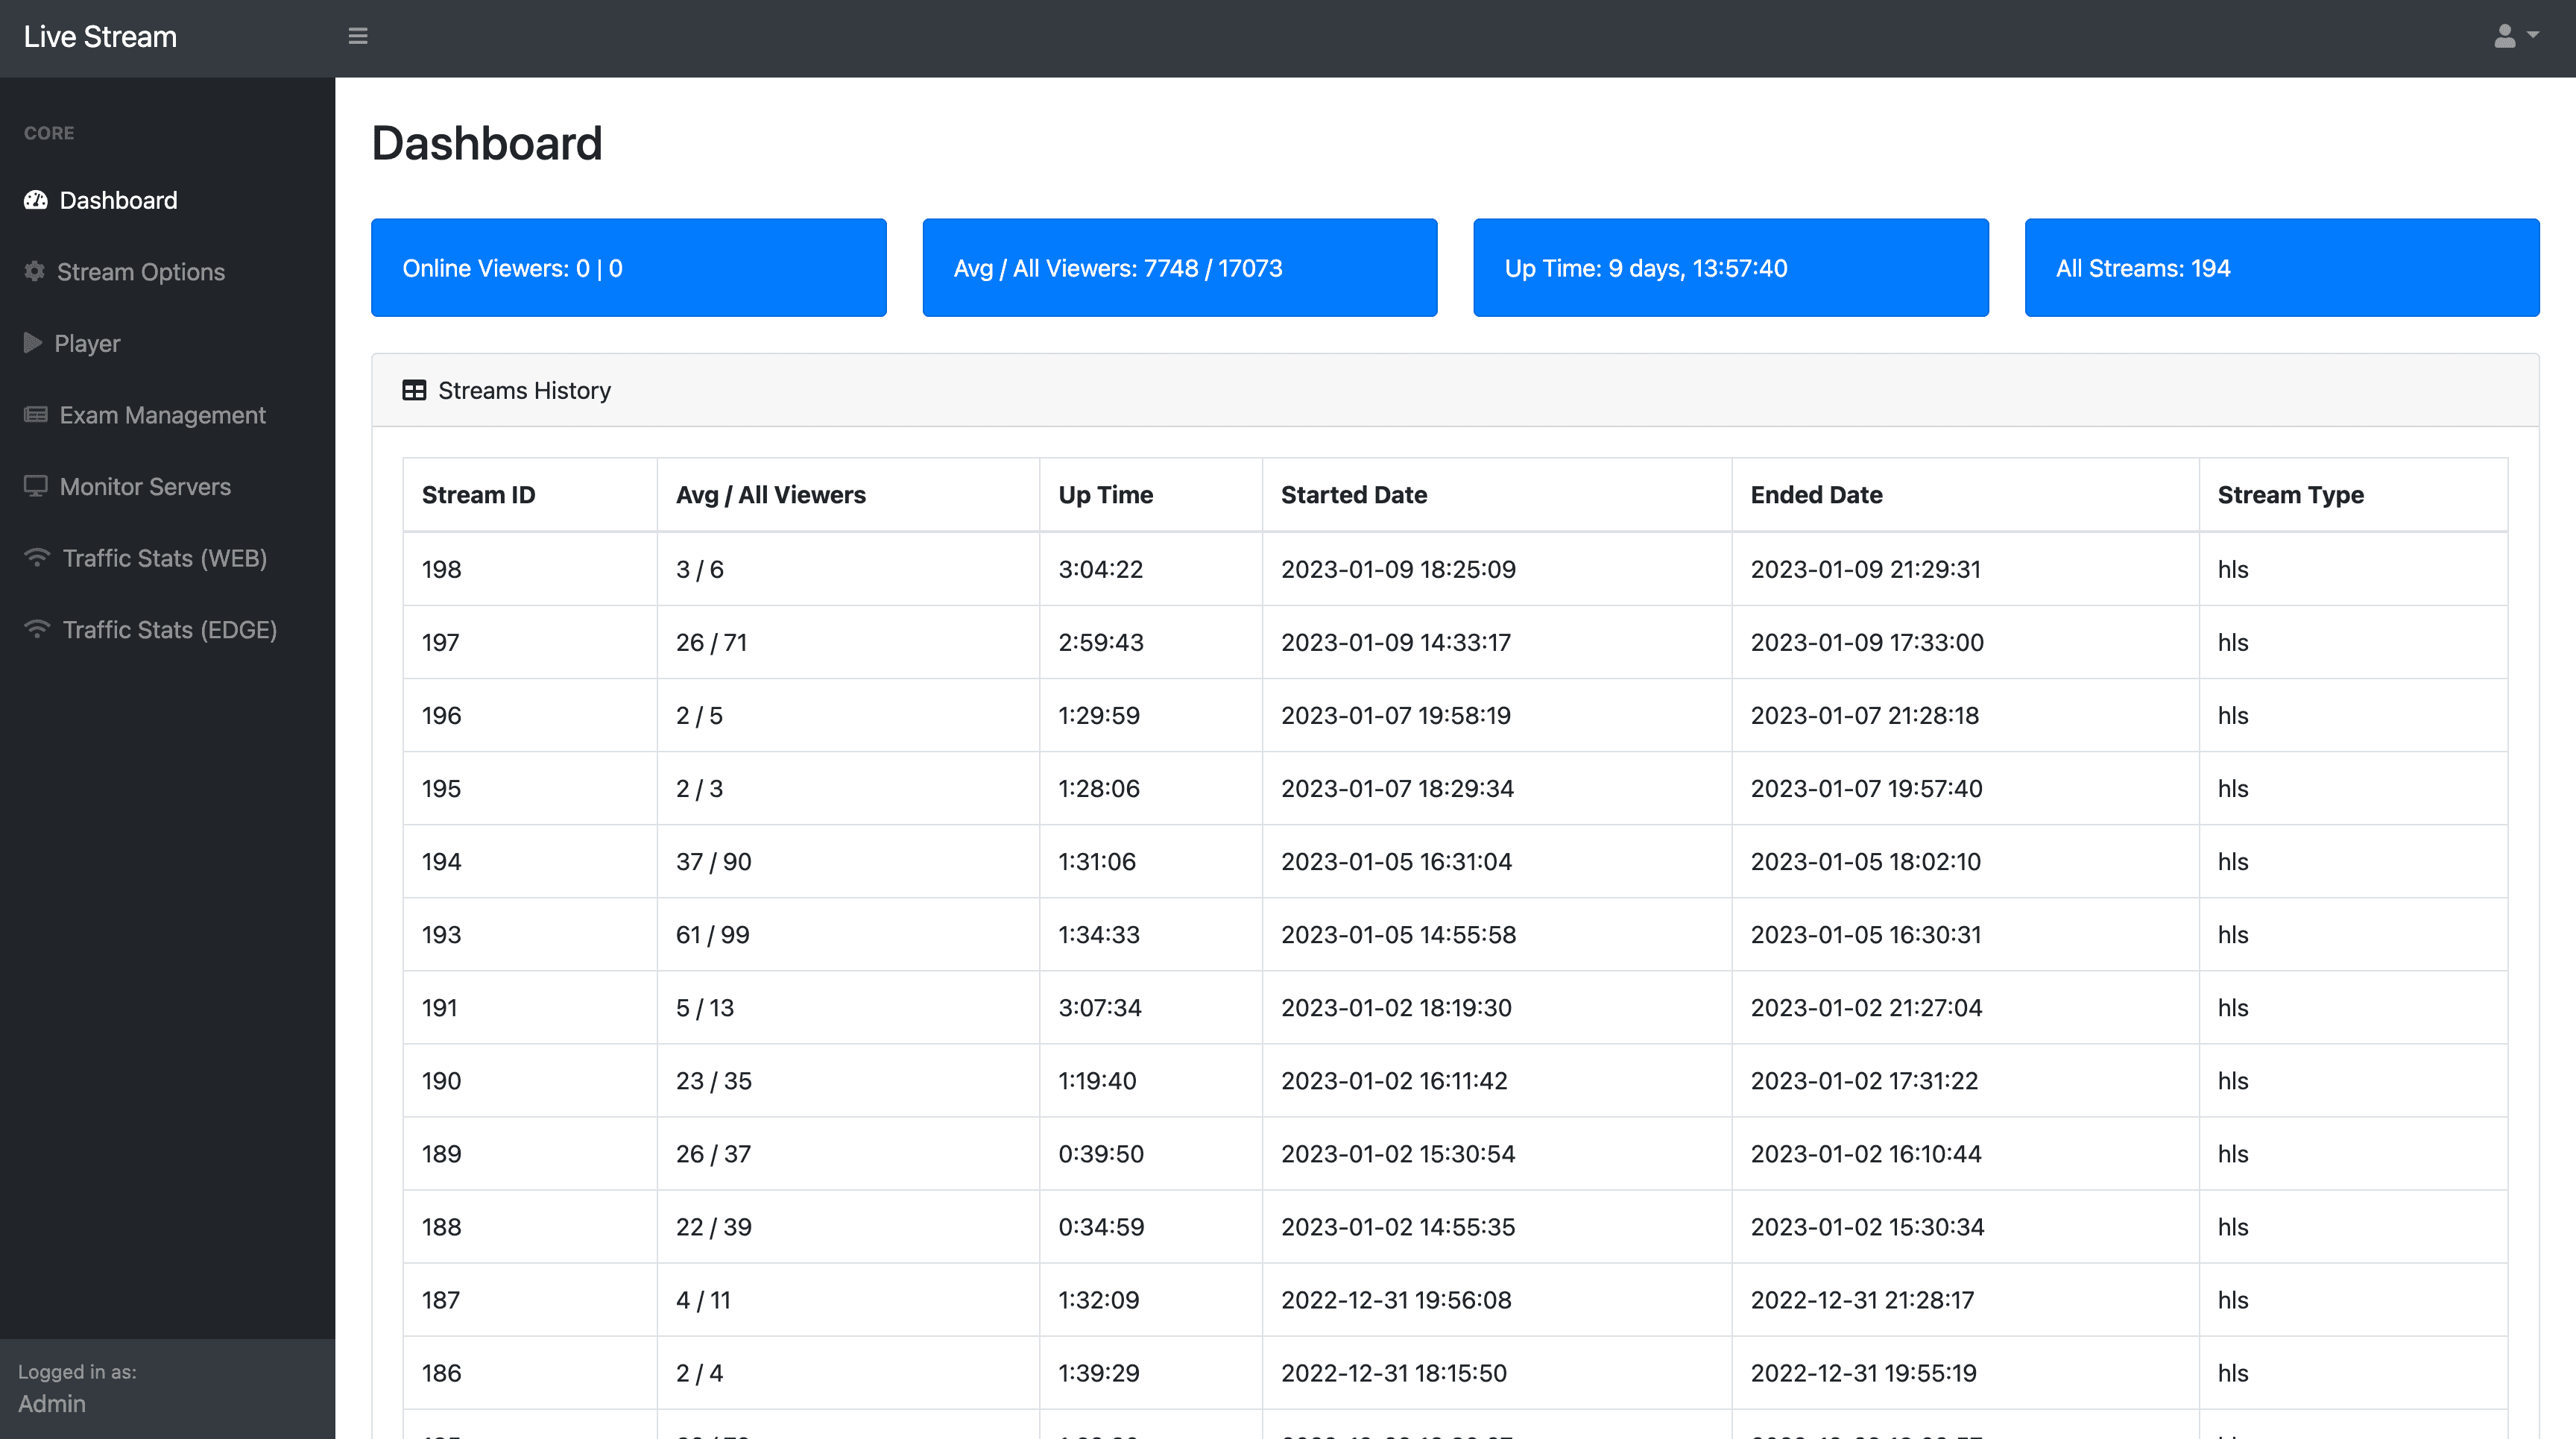2576x1439 pixels.
Task: Click the Live Stream brand title
Action: point(100,37)
